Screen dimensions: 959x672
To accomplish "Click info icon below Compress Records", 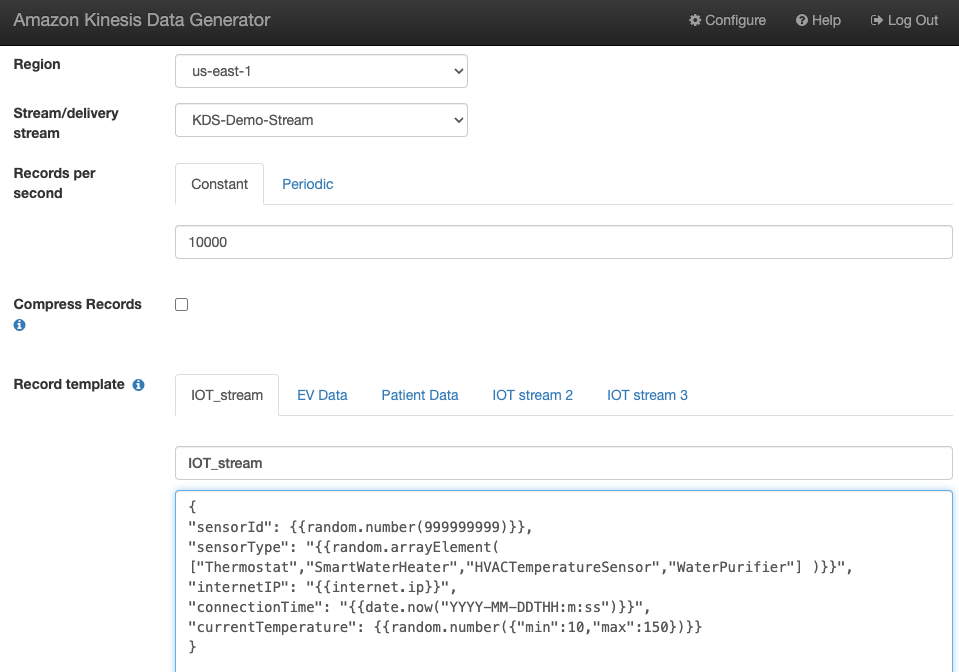I will [x=20, y=325].
